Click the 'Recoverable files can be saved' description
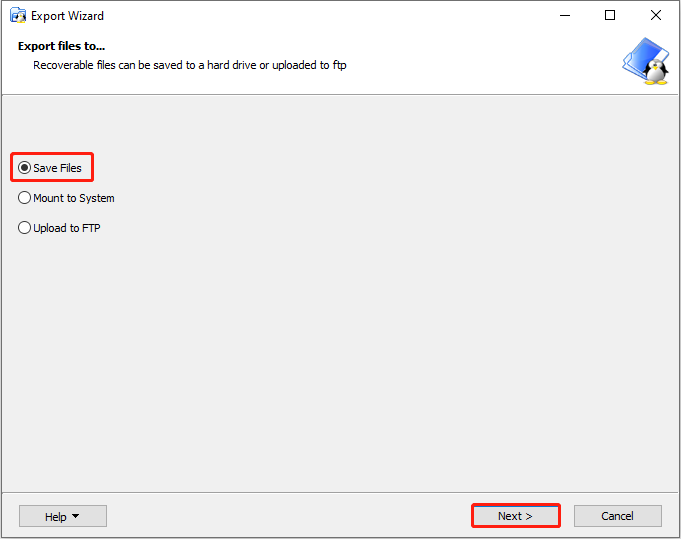The height and width of the screenshot is (539, 681). coord(190,65)
